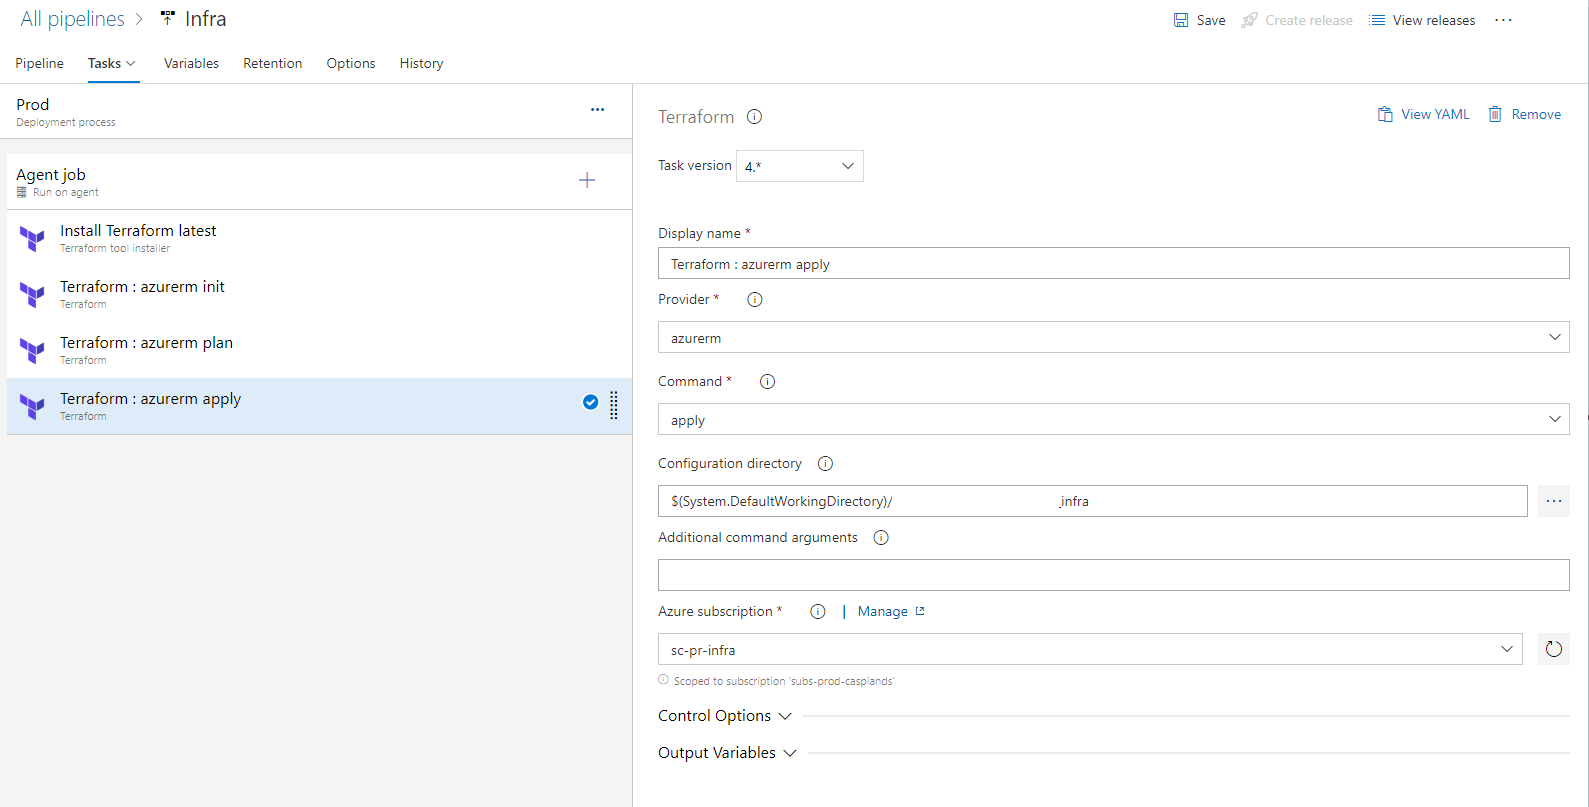Click the Create release rocket icon
Viewport: 1589px width, 807px height.
coord(1250,20)
